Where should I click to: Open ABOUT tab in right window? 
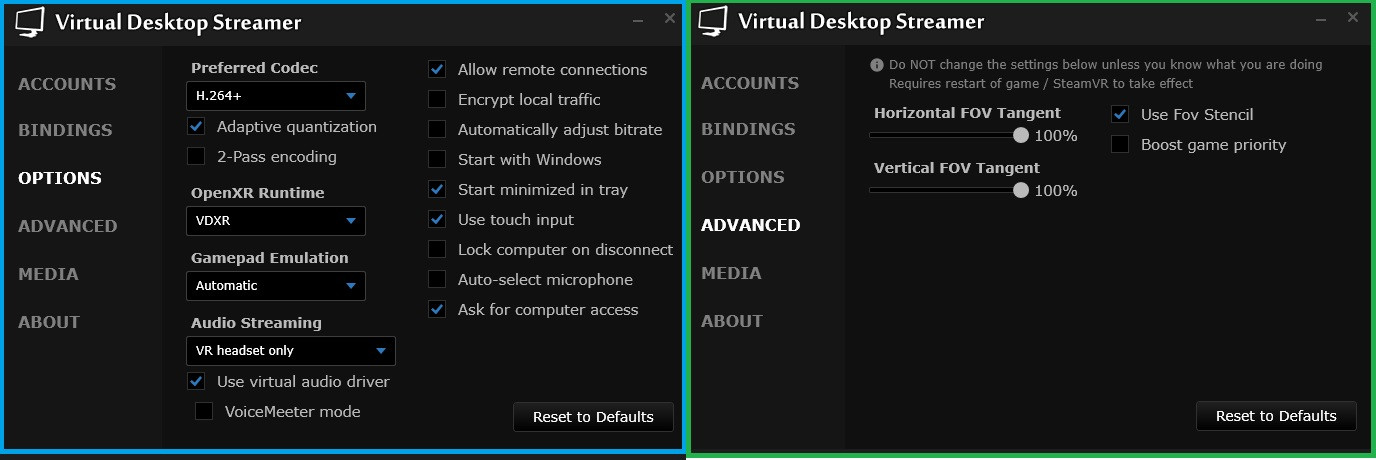click(x=732, y=321)
